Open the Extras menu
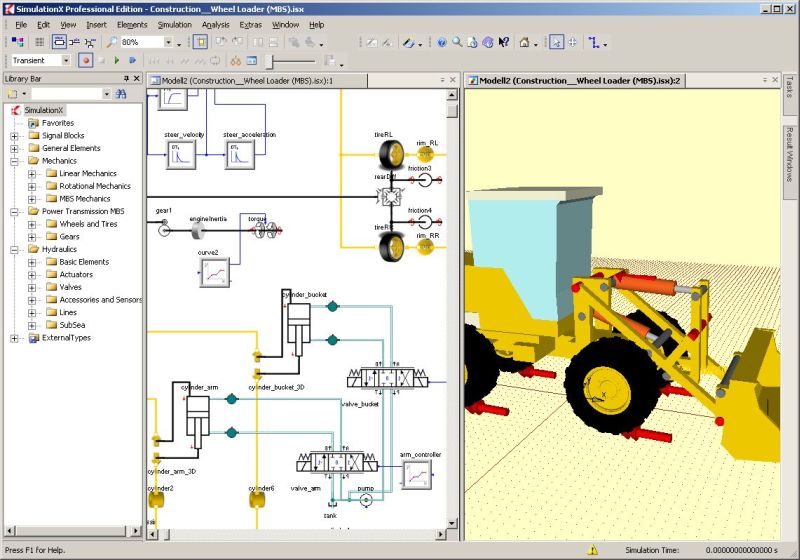Viewport: 800px width, 560px height. (250, 24)
